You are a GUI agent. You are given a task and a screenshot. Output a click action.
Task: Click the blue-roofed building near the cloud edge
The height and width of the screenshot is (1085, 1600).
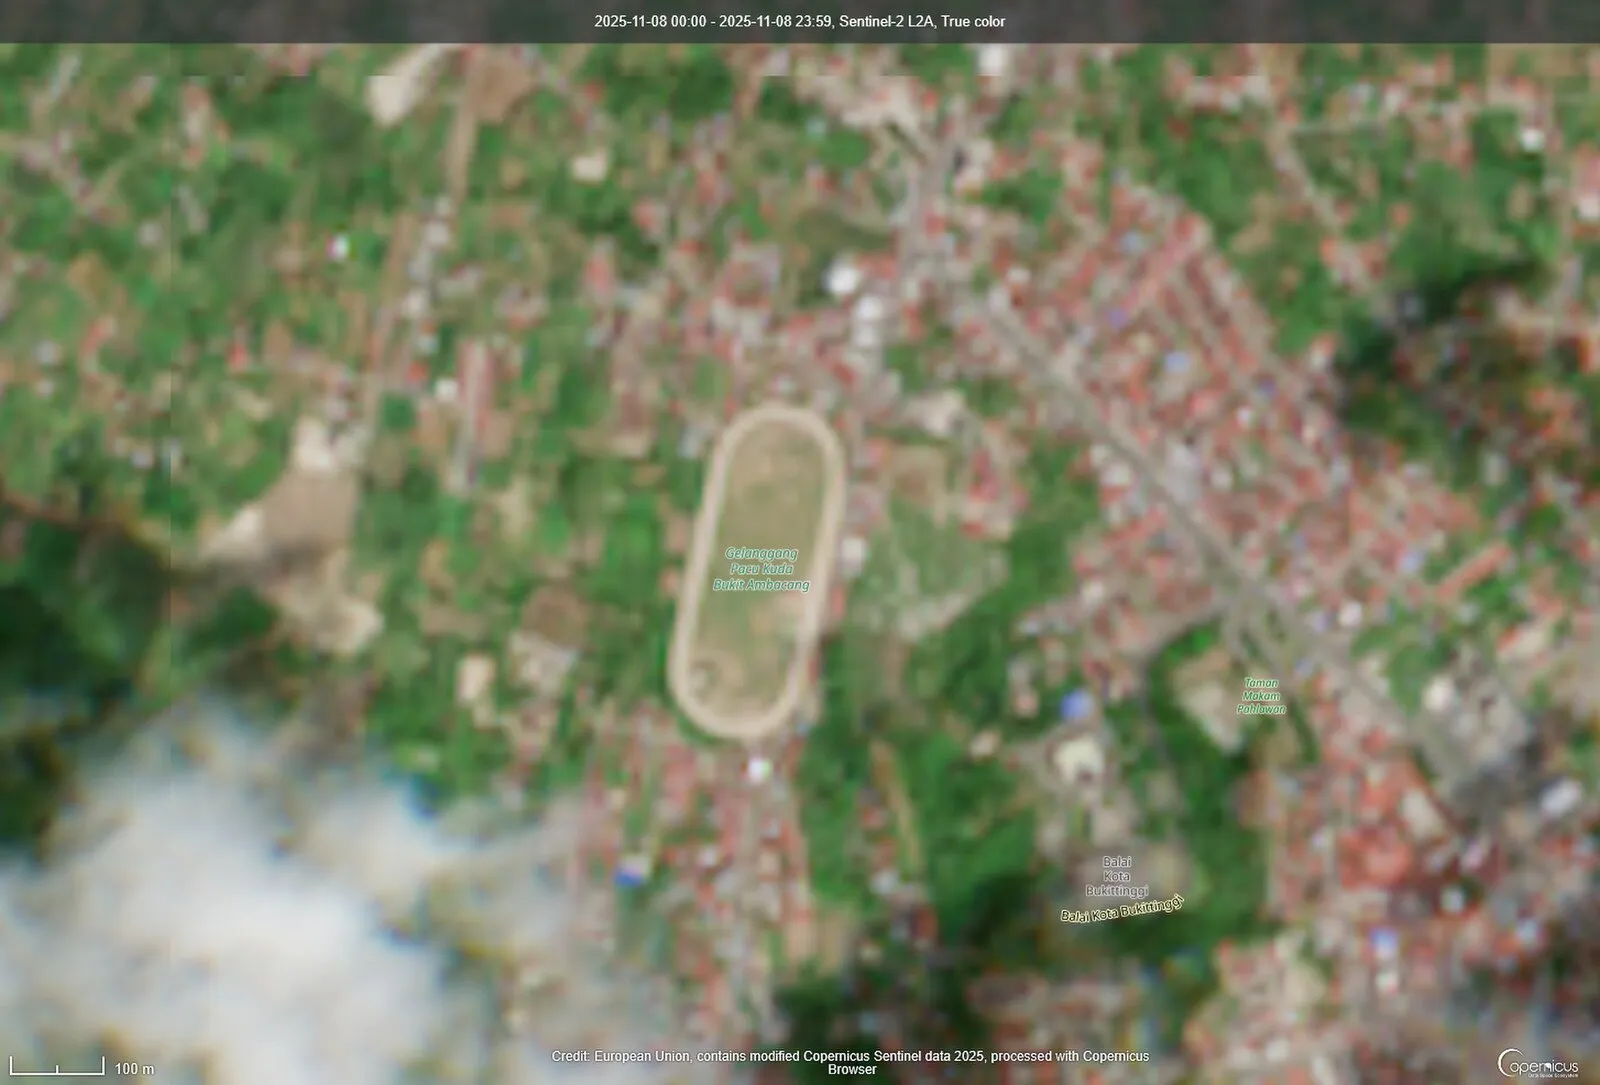tap(628, 875)
